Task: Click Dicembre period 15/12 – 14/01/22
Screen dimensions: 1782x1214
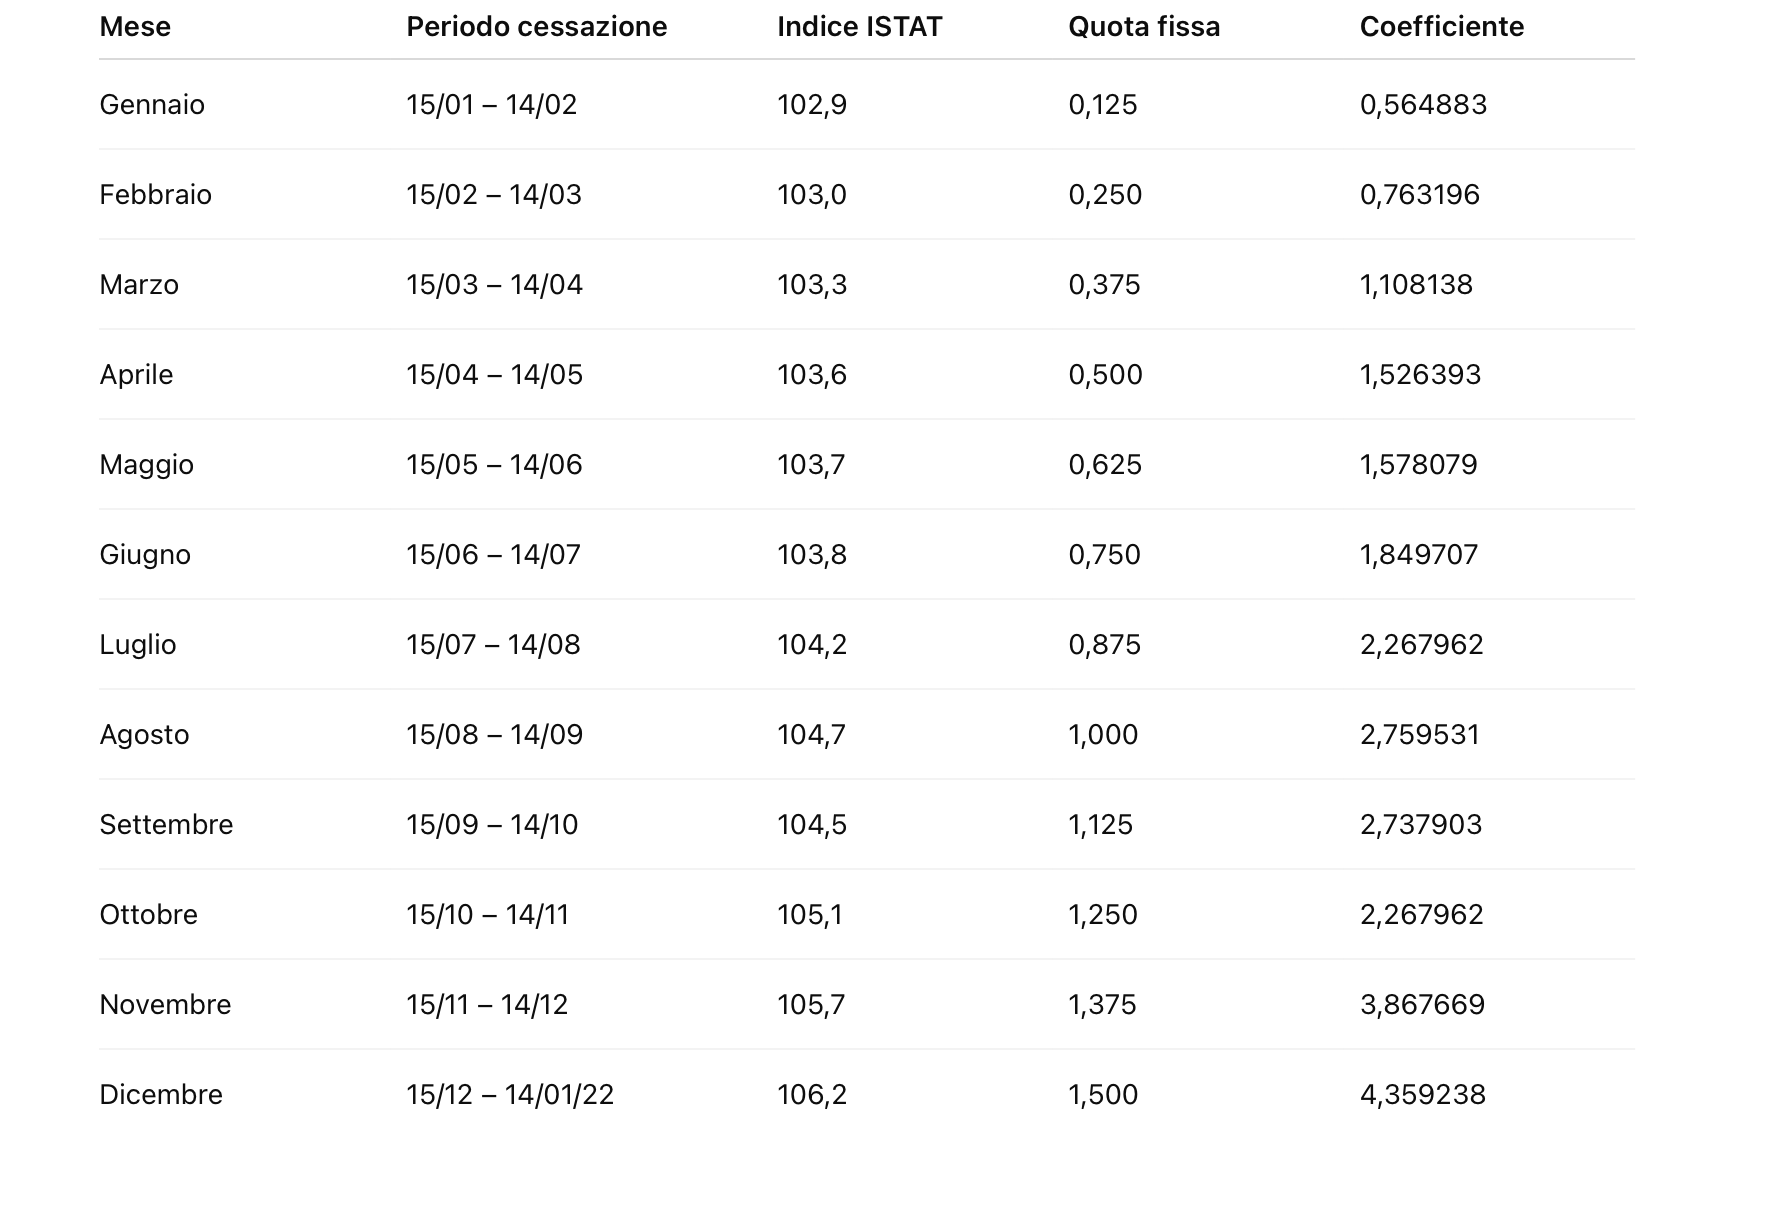Action: point(510,1095)
